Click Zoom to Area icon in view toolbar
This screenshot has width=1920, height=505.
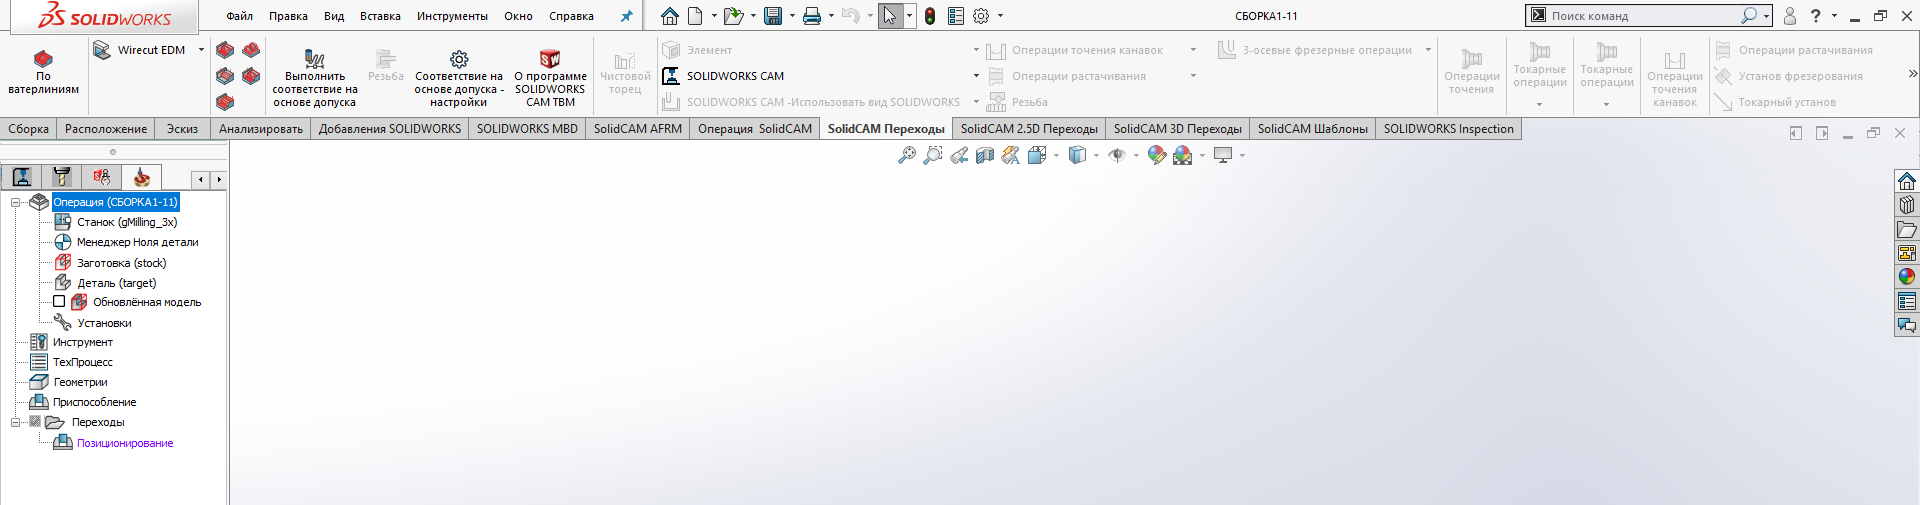(933, 155)
